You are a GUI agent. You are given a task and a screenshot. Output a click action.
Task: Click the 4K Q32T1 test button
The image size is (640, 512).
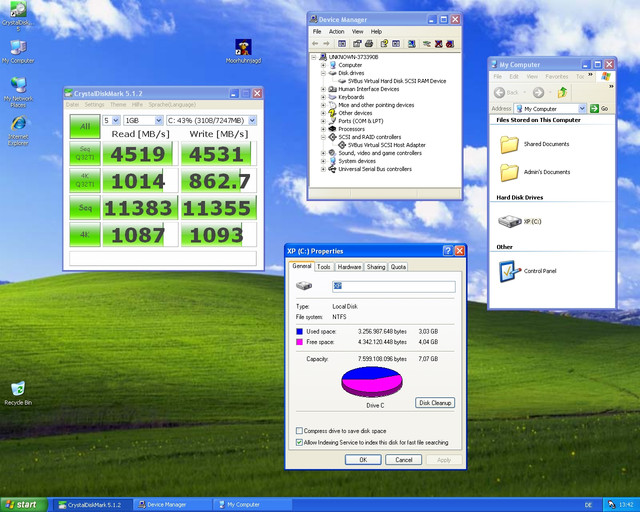pyautogui.click(x=85, y=180)
